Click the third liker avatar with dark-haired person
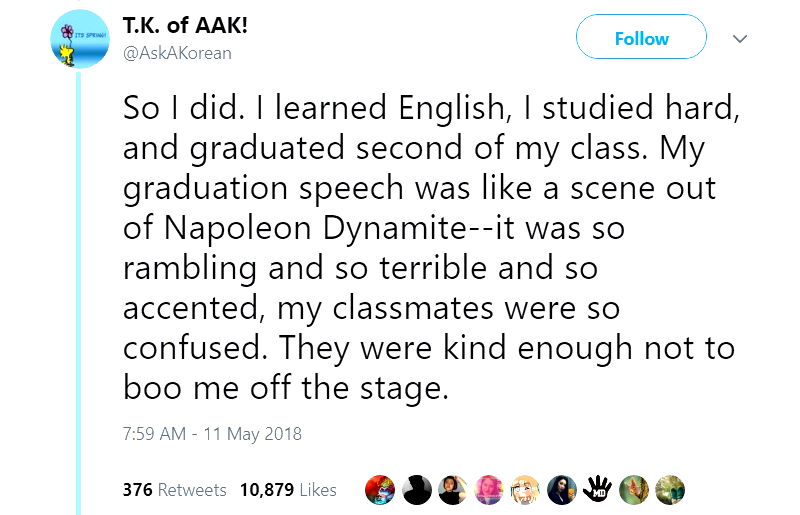Image resolution: width=800 pixels, height=515 pixels. click(x=455, y=489)
